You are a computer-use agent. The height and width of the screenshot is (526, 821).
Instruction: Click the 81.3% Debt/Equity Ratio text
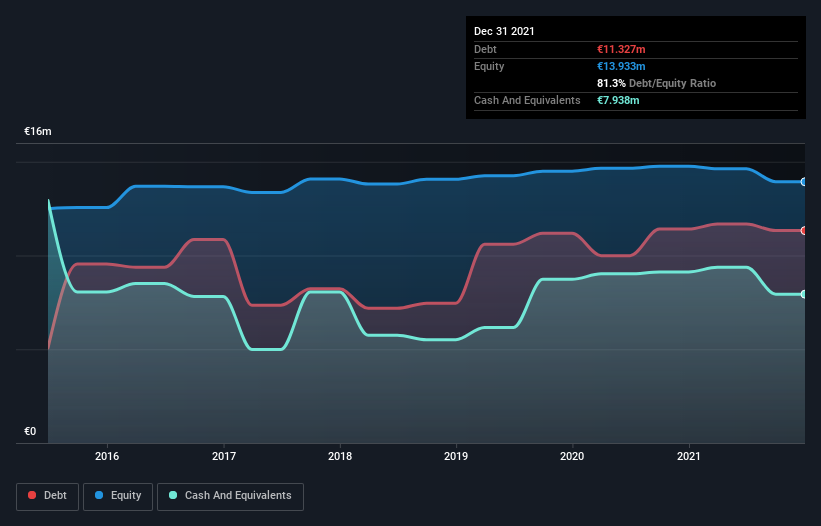657,83
